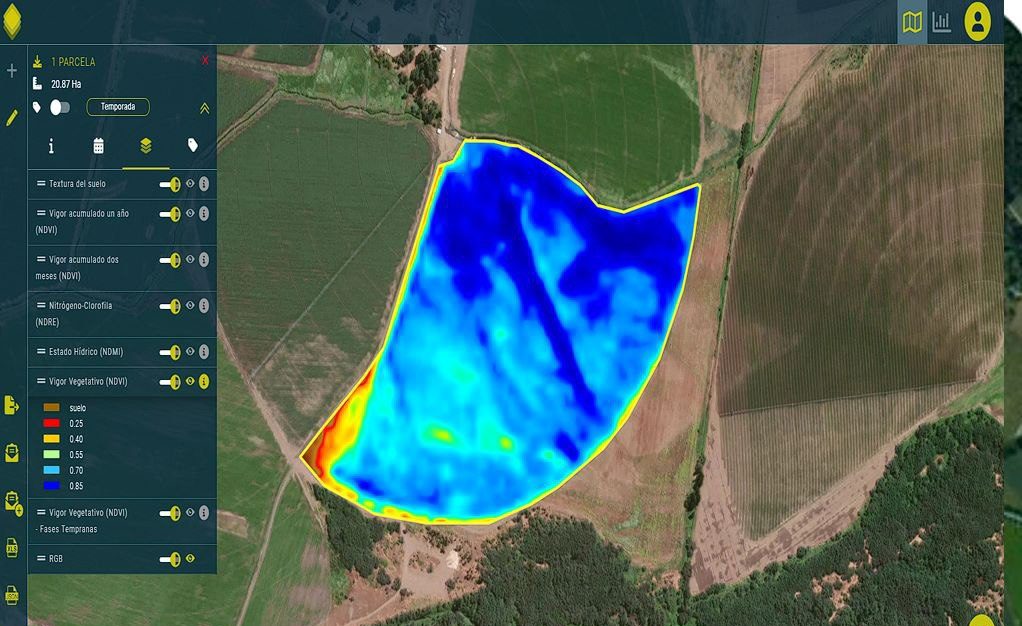
Task: Open options for Nitrógeno-Clorofila (NDRE) layer
Action: pos(204,306)
